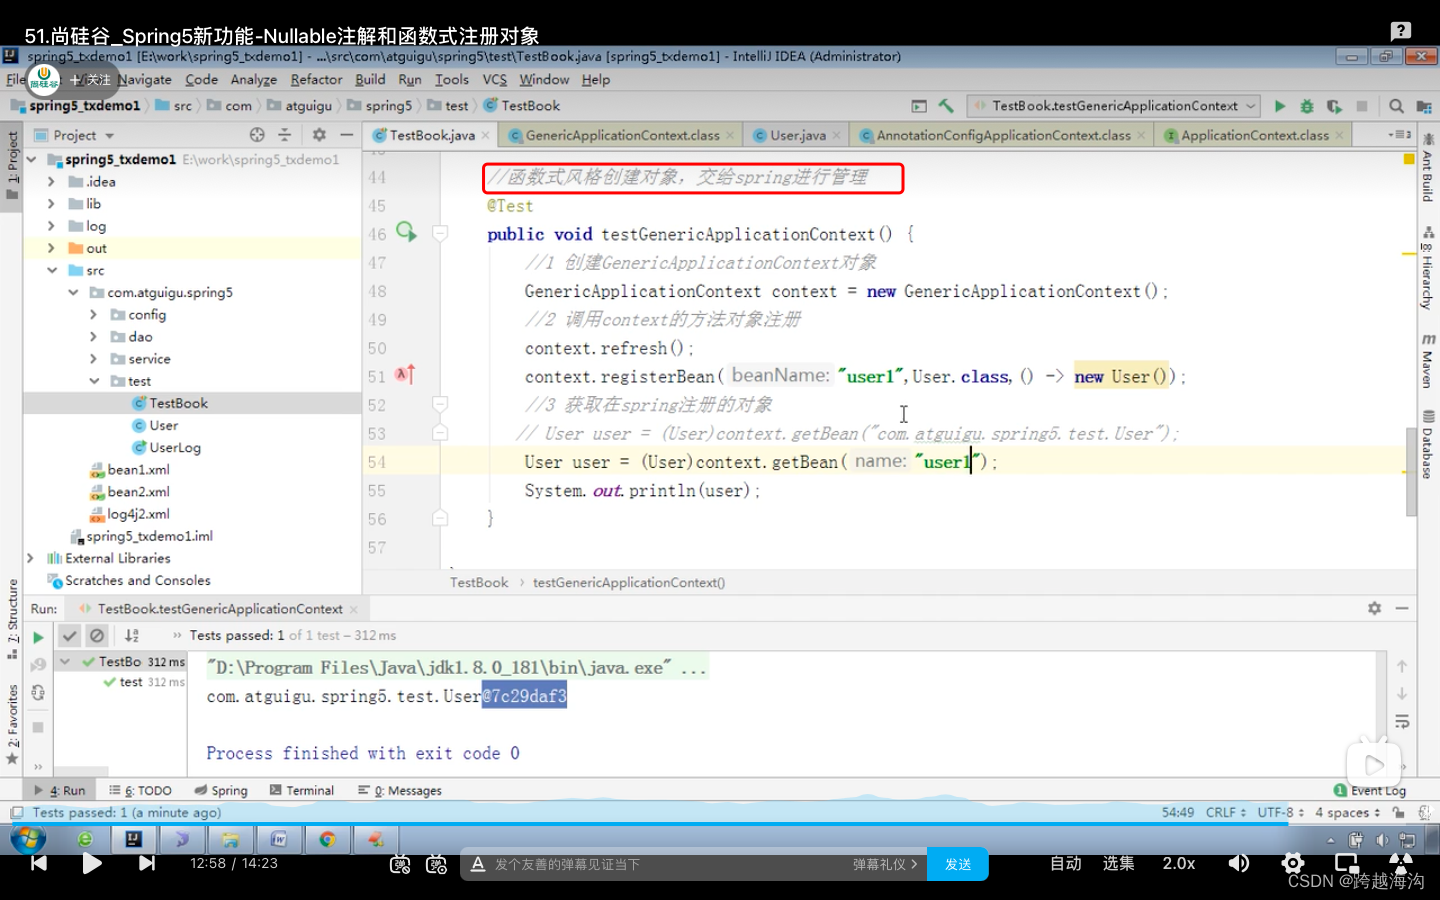Start the debug bug icon in toolbar

click(1306, 106)
